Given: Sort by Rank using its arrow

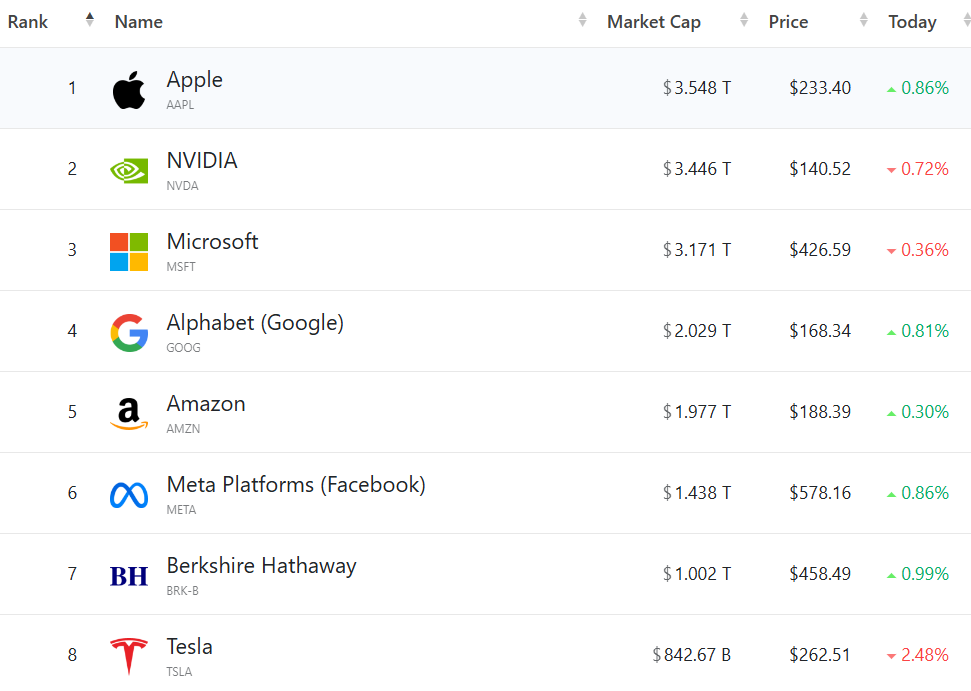Looking at the screenshot, I should click(x=90, y=20).
